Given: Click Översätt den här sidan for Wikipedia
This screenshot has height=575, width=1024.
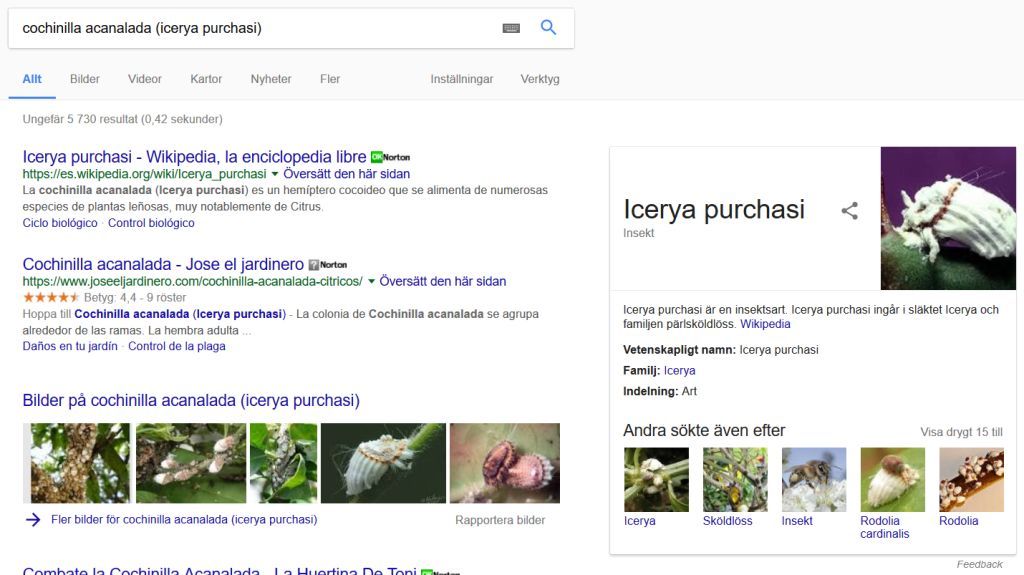Looking at the screenshot, I should click(347, 174).
